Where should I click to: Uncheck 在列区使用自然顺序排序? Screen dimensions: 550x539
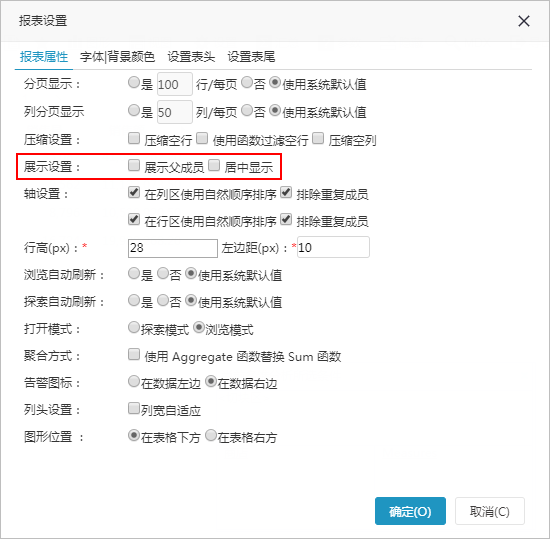coord(134,192)
